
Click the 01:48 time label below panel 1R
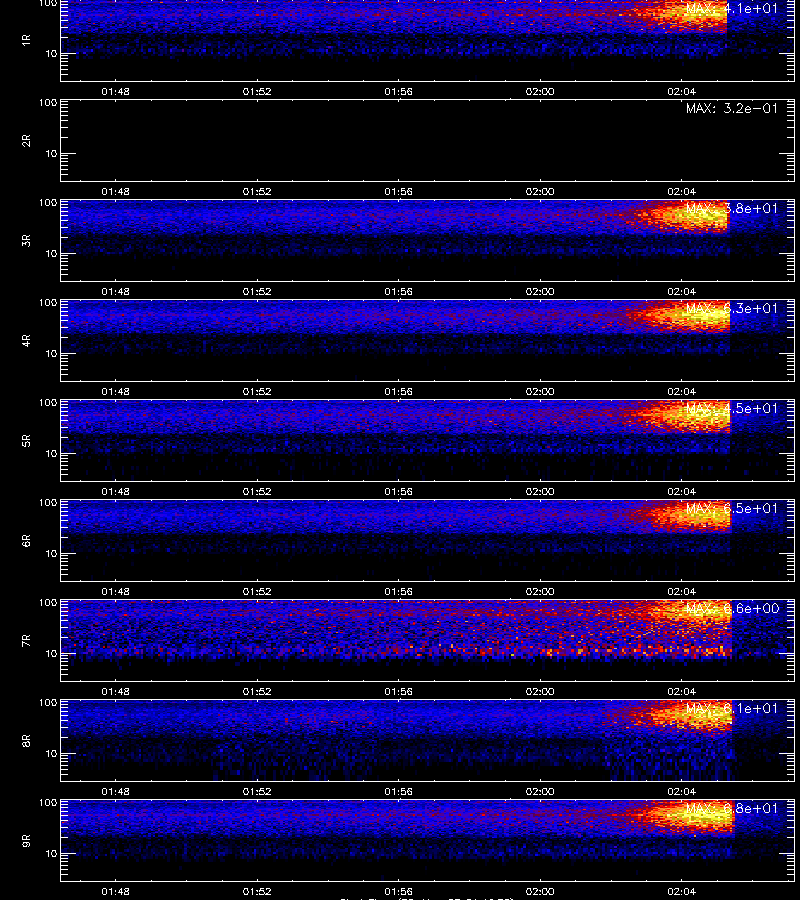(115, 92)
